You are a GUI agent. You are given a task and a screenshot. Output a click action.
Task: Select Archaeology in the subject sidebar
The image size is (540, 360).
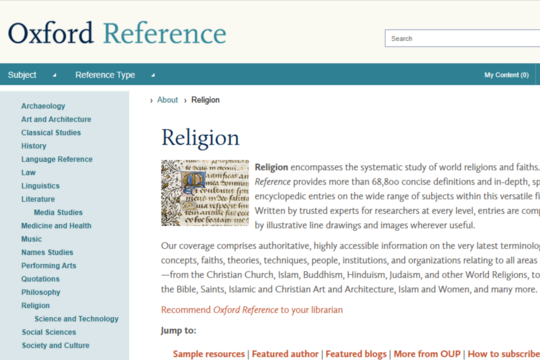pyautogui.click(x=43, y=106)
